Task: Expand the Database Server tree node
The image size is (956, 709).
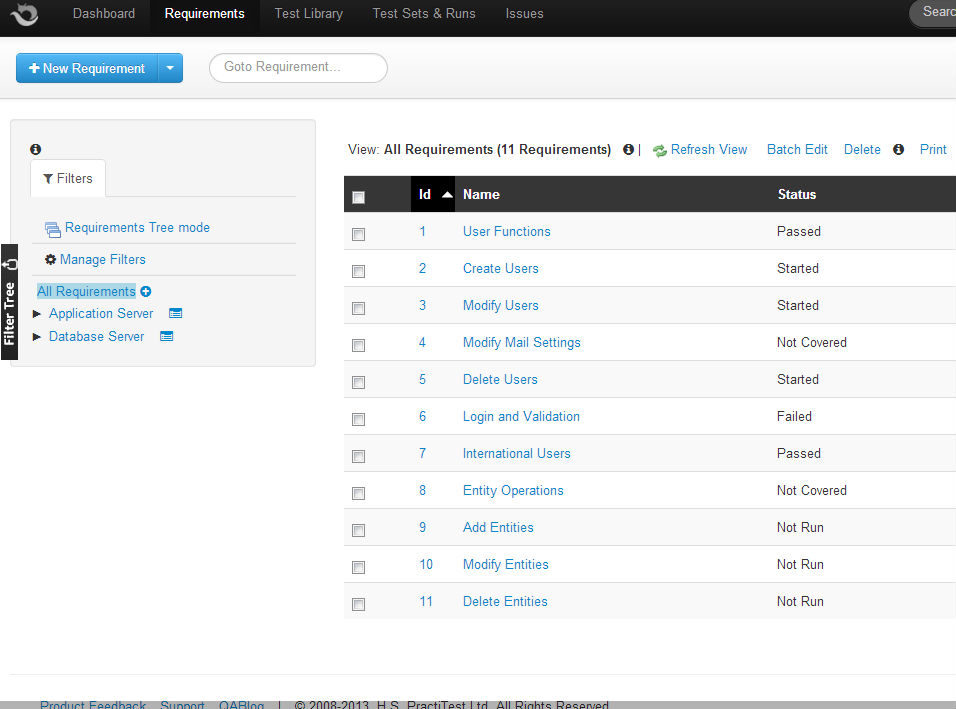Action: point(38,337)
